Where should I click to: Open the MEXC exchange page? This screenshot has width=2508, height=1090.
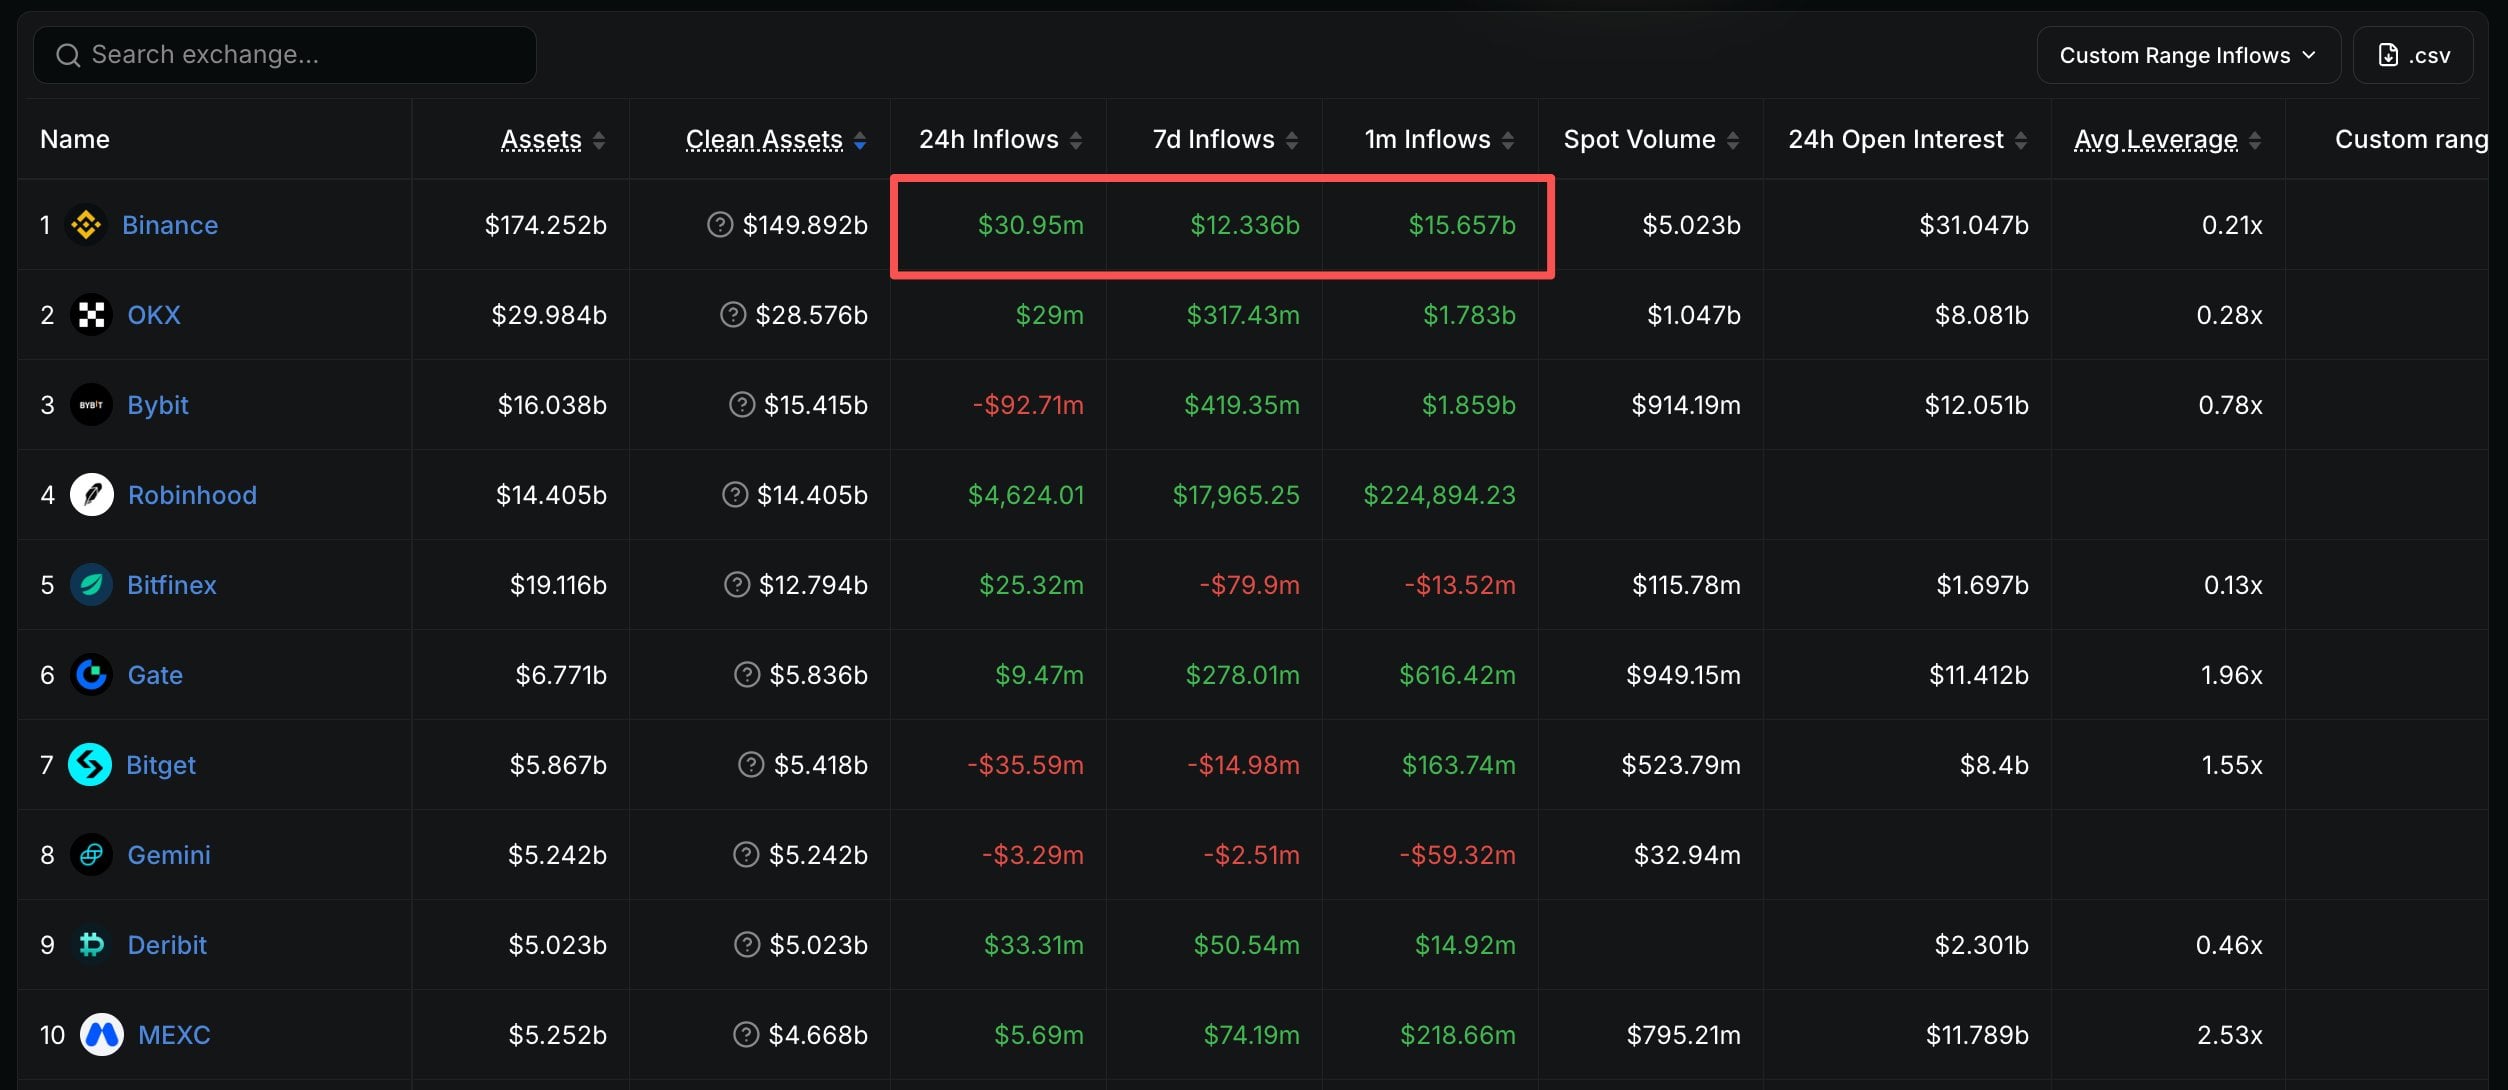[x=174, y=1035]
